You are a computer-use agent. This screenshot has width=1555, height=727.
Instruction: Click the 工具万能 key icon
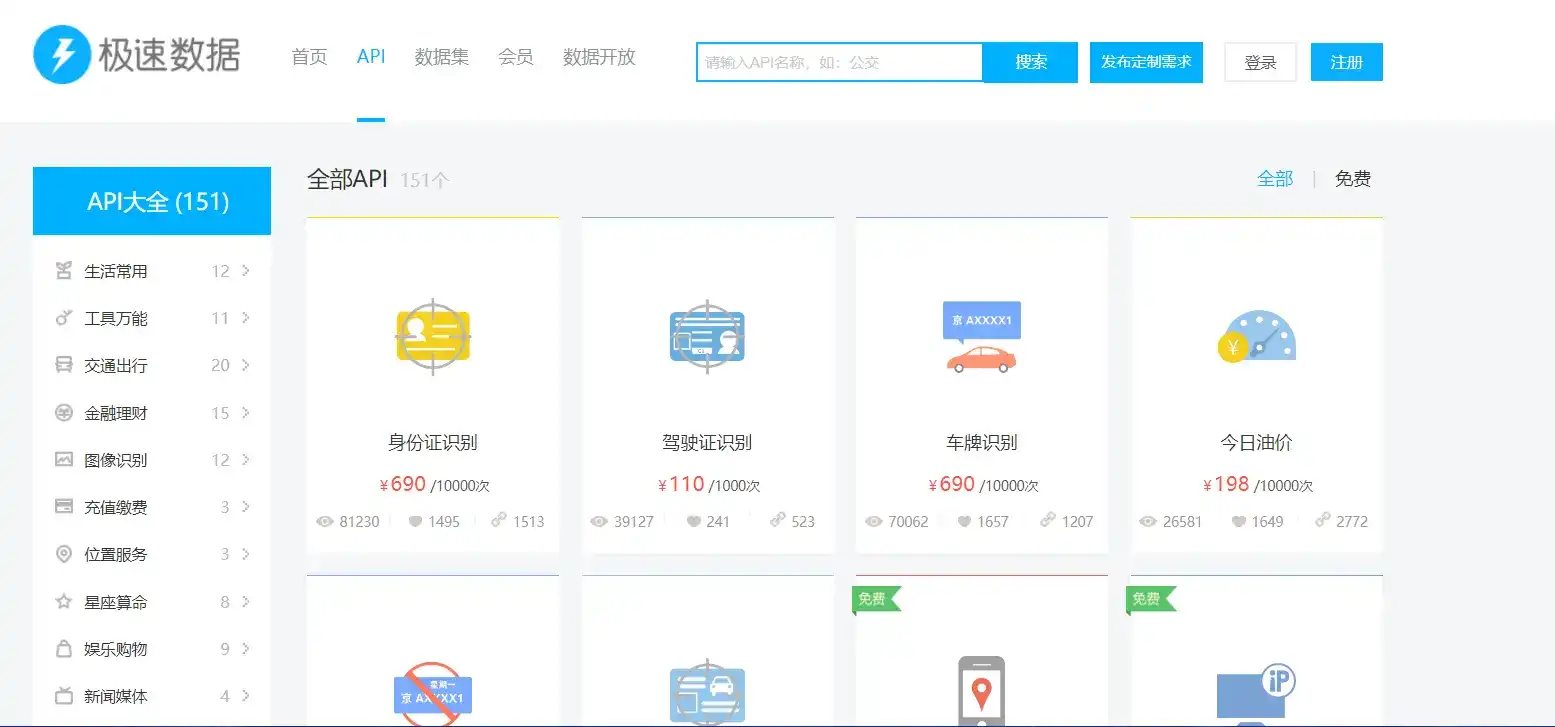tap(64, 318)
